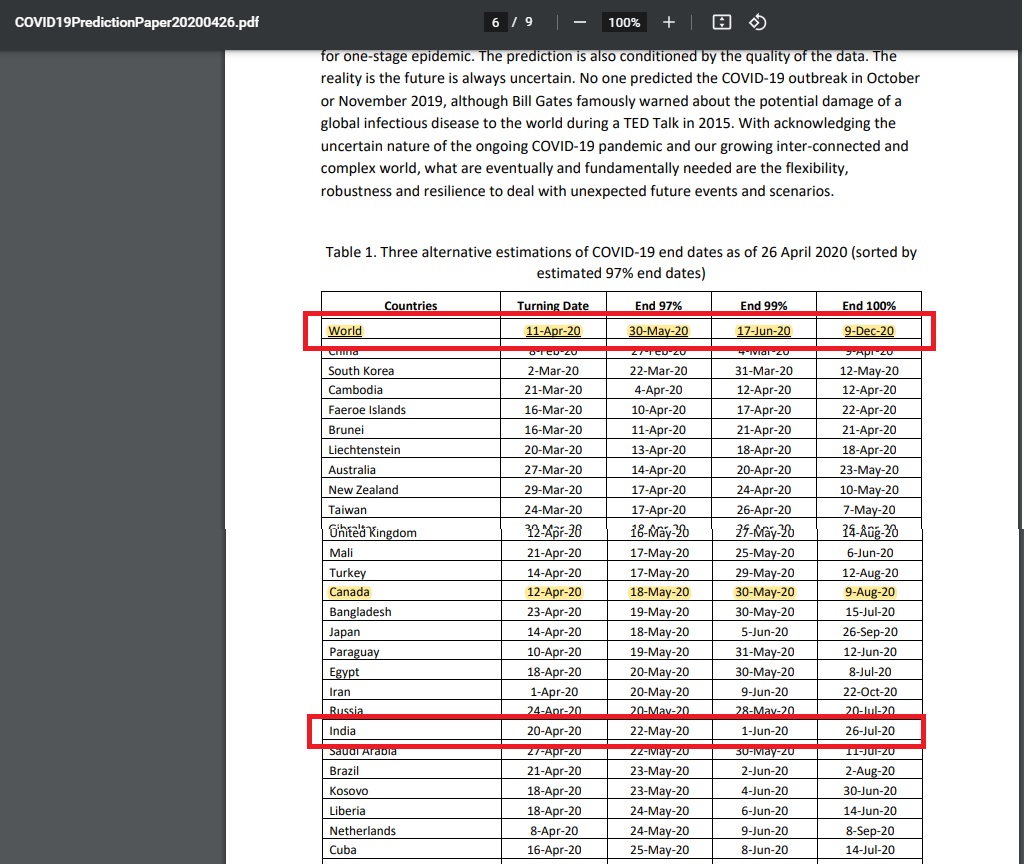1024x864 pixels.
Task: Zoom out with the minus button
Action: [x=579, y=22]
